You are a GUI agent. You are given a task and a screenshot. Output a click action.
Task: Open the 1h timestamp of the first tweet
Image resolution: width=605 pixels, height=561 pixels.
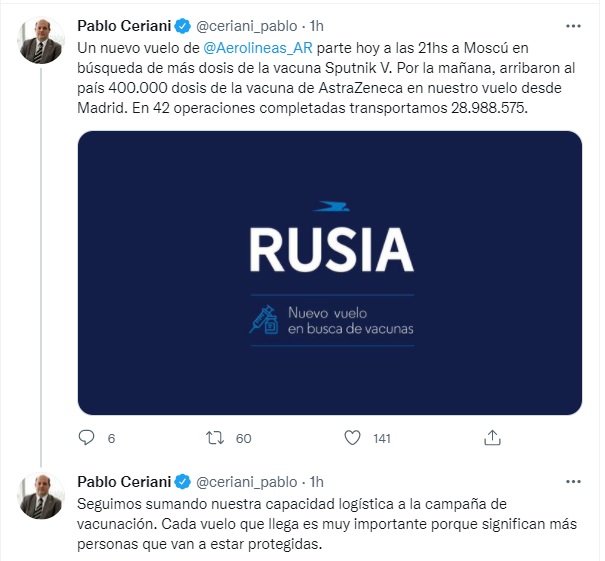pyautogui.click(x=316, y=26)
